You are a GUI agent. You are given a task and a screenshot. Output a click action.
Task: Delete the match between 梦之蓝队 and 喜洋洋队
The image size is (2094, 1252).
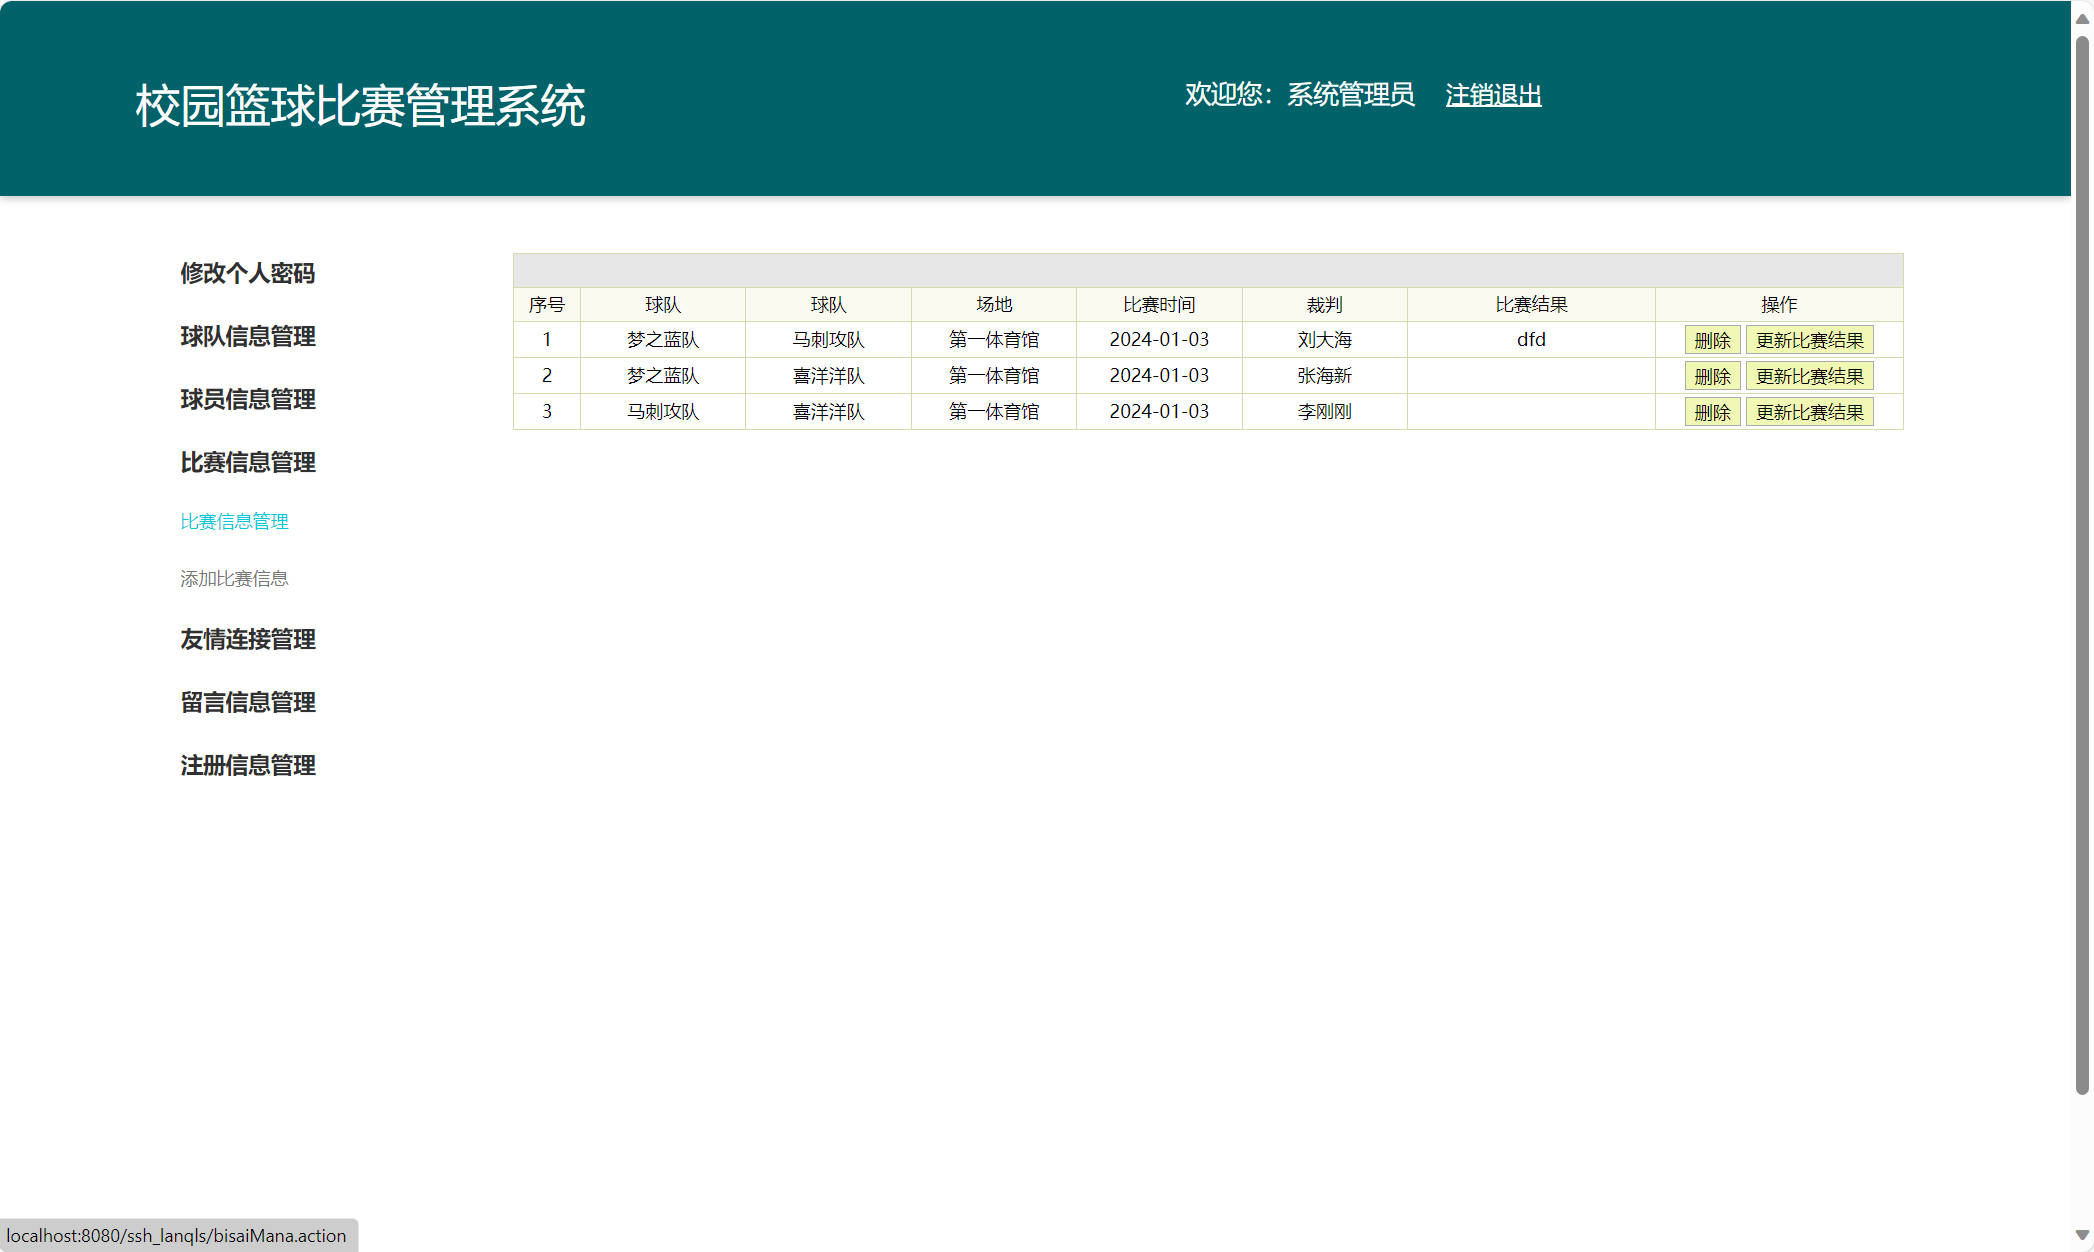coord(1712,376)
